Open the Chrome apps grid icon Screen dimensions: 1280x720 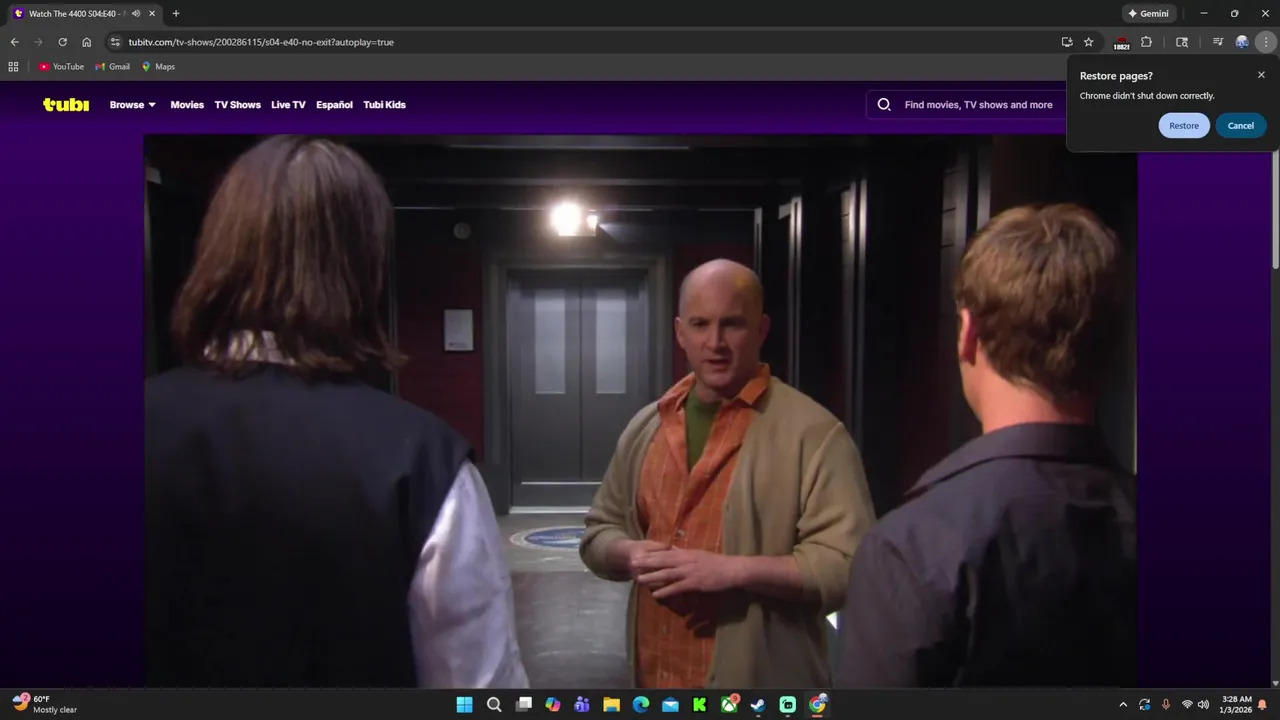click(13, 66)
